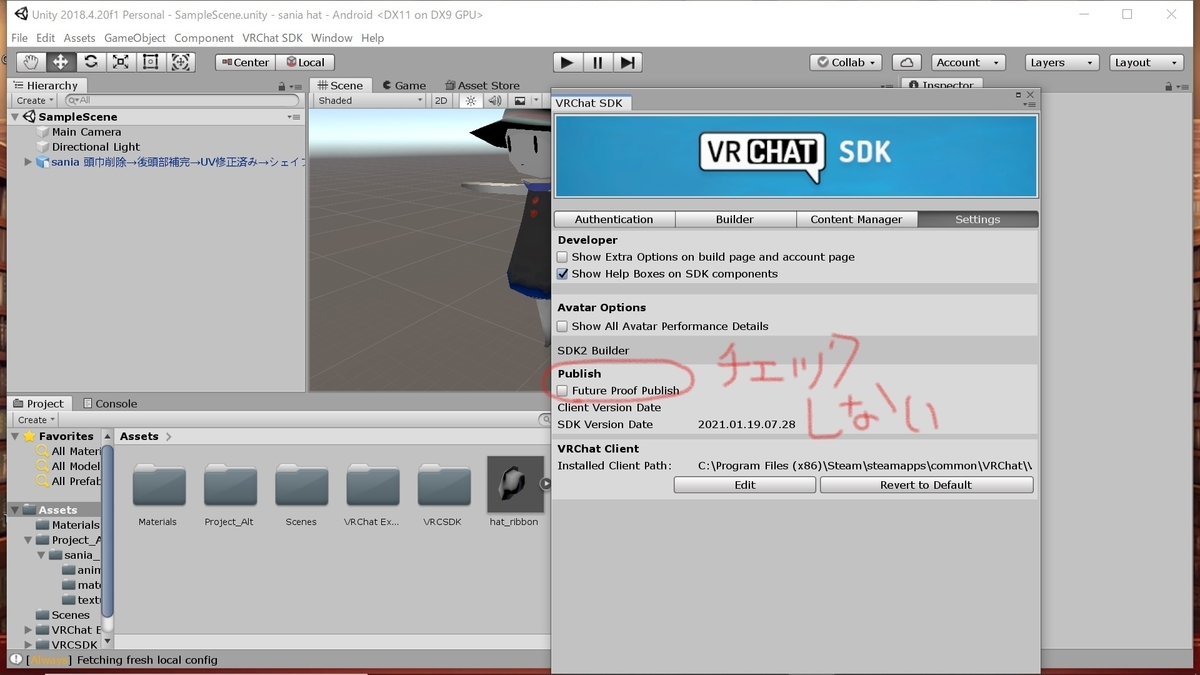Open the Builder tab in VRChat SDK
This screenshot has height=675, width=1200.
coord(735,219)
